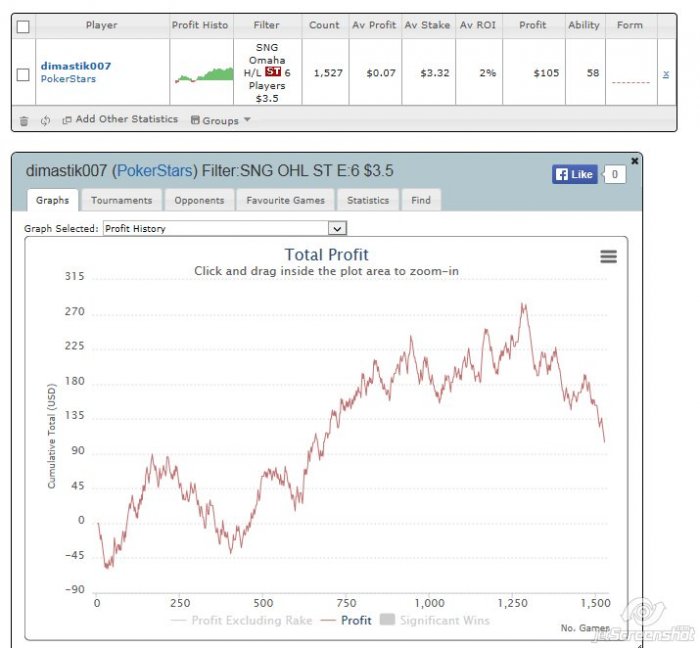Viewport: 700px width, 648px height.
Task: Click the Facebook Like button
Action: (575, 174)
